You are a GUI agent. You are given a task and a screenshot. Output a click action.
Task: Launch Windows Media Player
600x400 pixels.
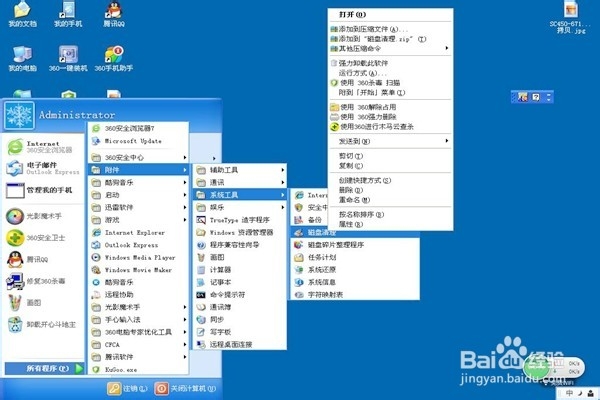tap(139, 258)
